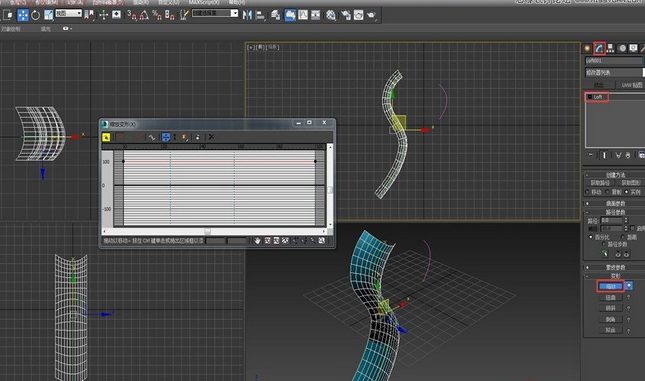This screenshot has width=645, height=381.
Task: Open Render Setup icon
Action: coord(346,15)
